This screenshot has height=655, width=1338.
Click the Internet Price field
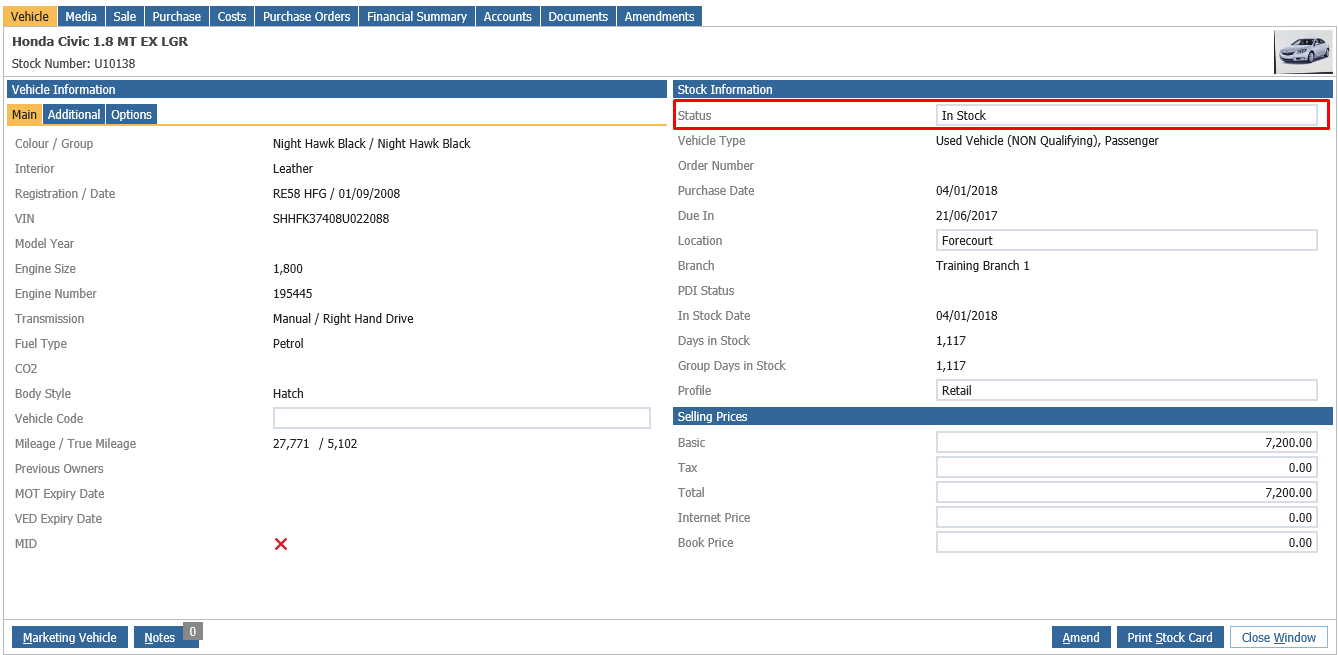(x=1127, y=518)
